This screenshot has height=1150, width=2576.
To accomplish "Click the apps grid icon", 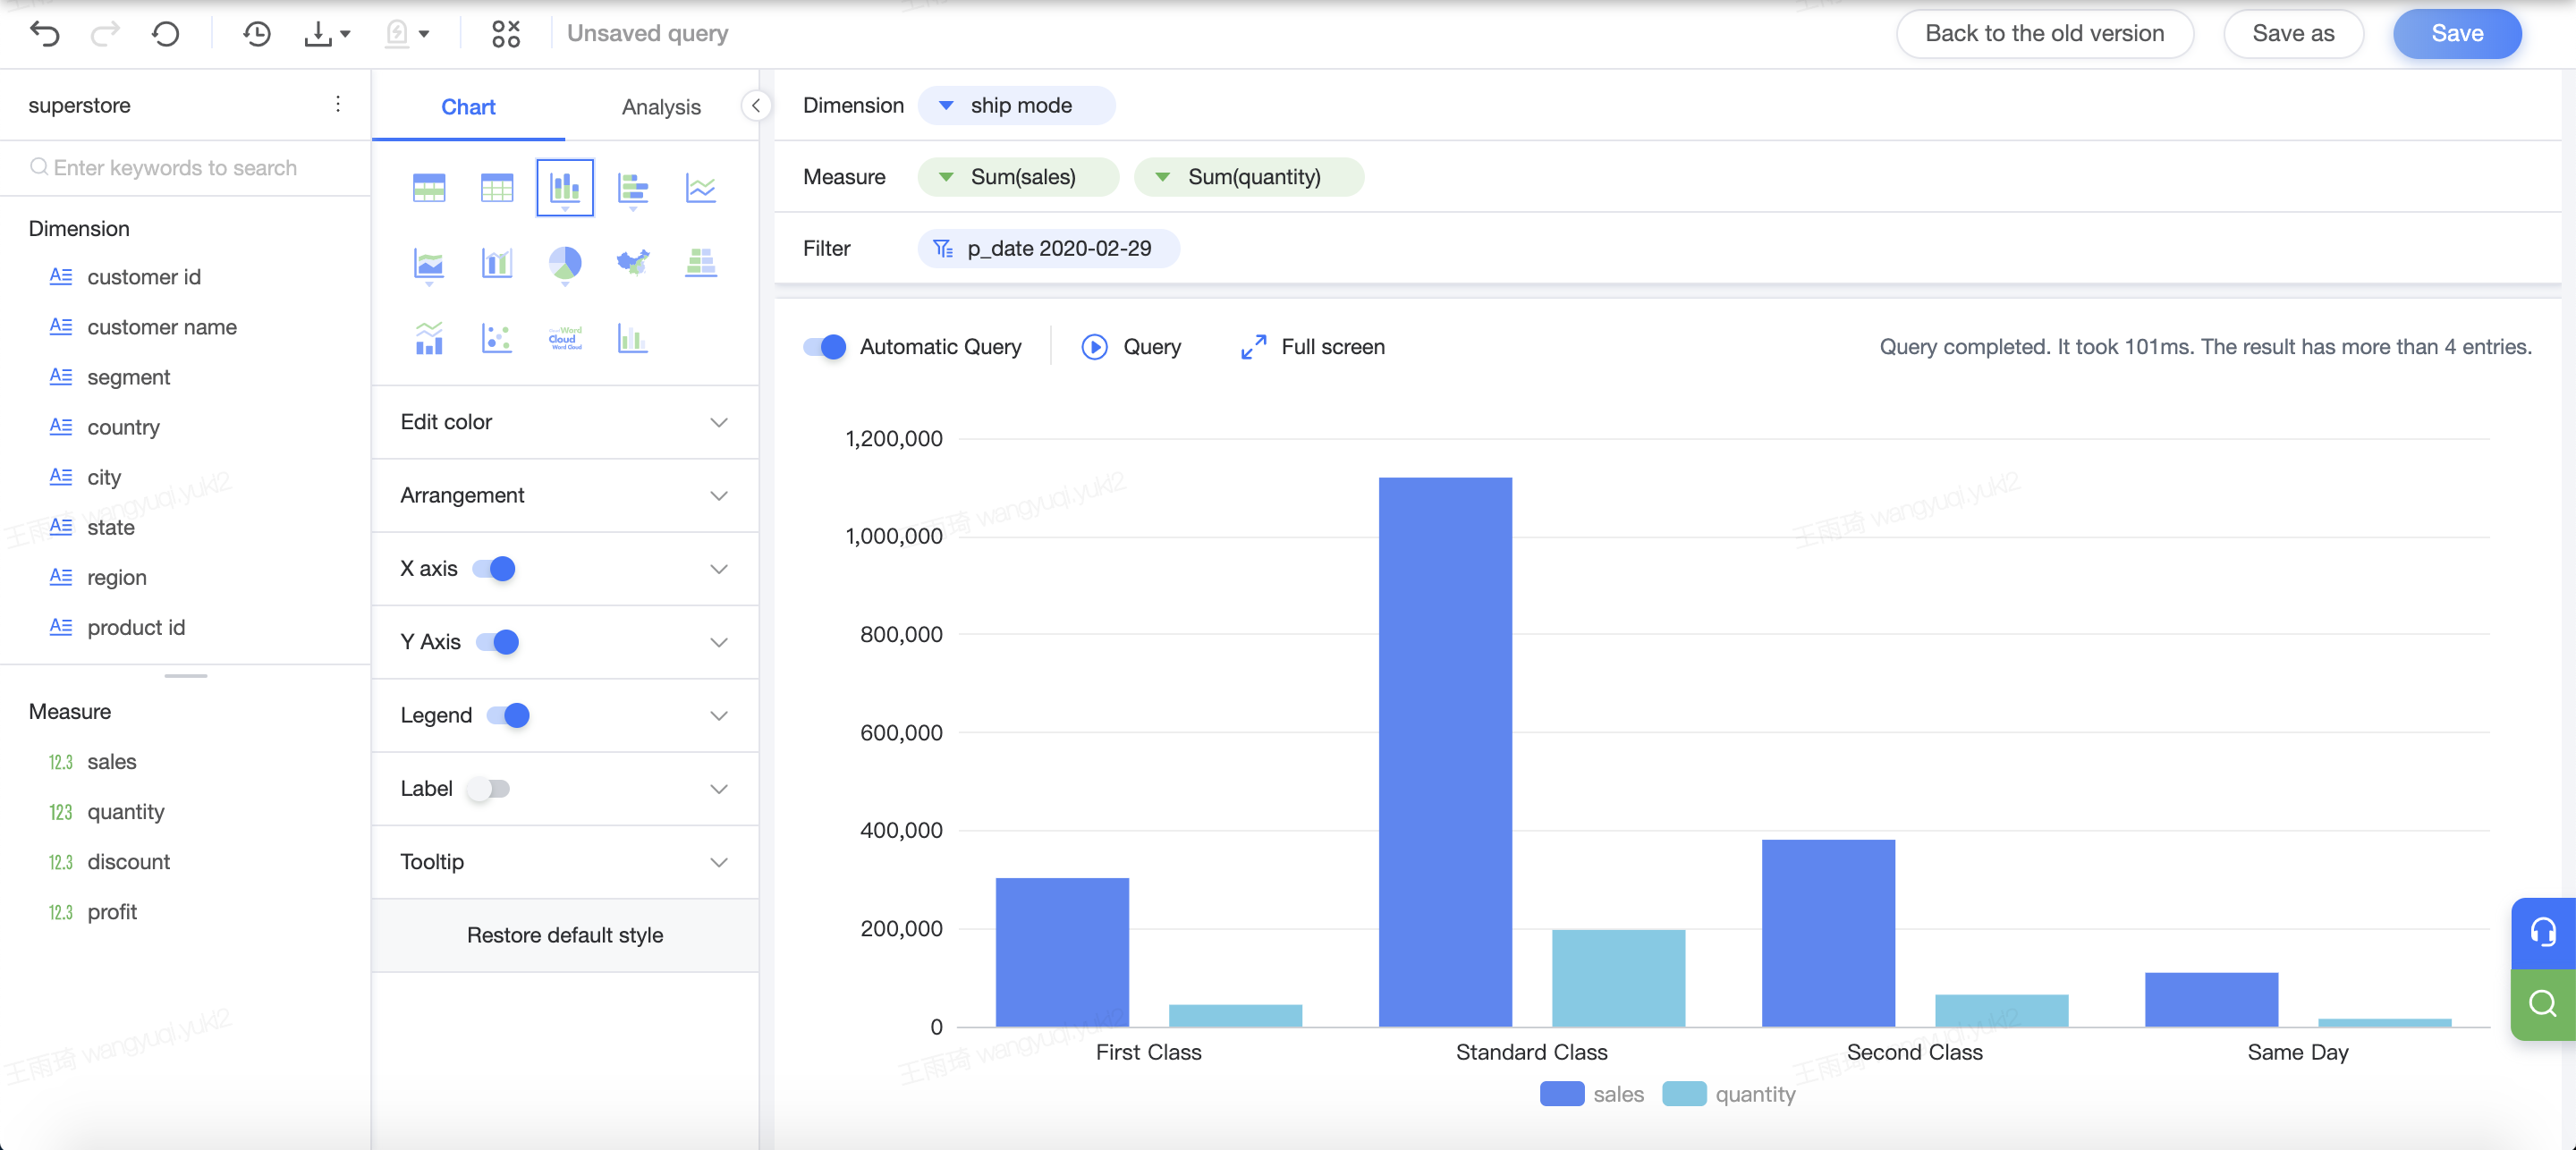I will [506, 34].
